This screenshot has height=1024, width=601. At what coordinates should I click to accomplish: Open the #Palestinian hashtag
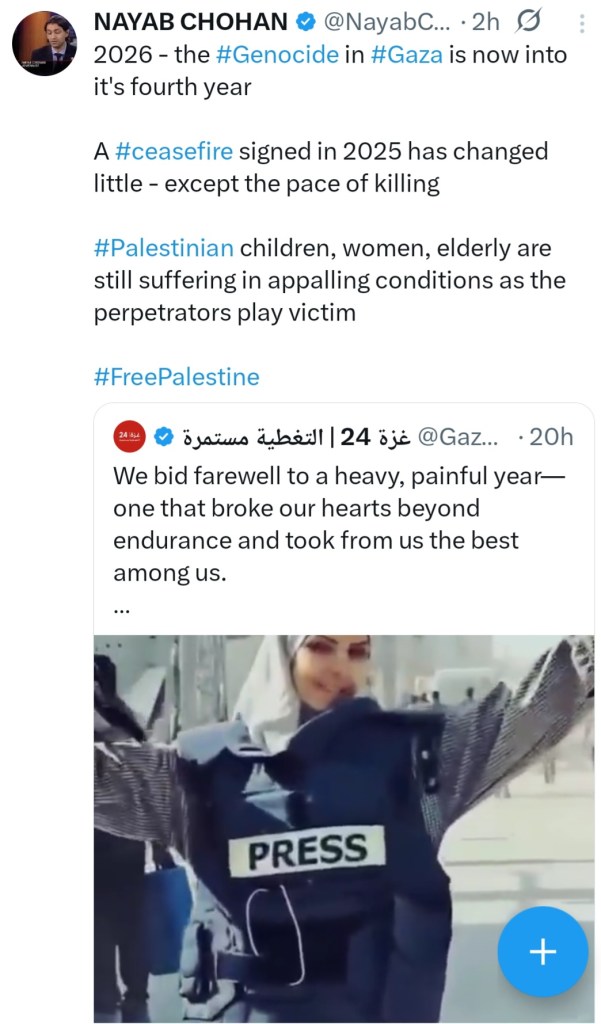163,247
